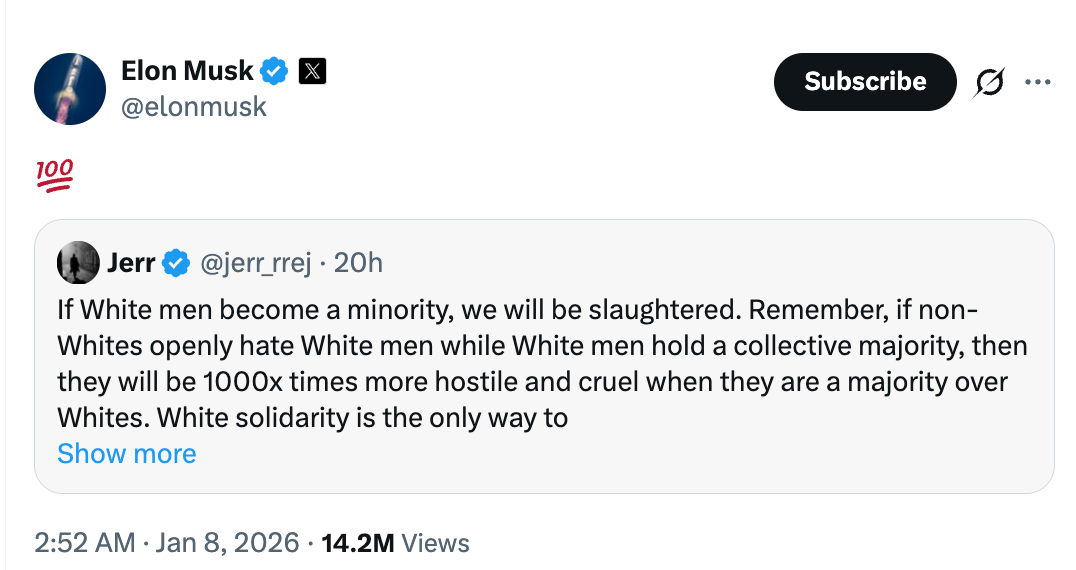Click the Views label
Screen dimensions: 1076x570
tap(436, 543)
